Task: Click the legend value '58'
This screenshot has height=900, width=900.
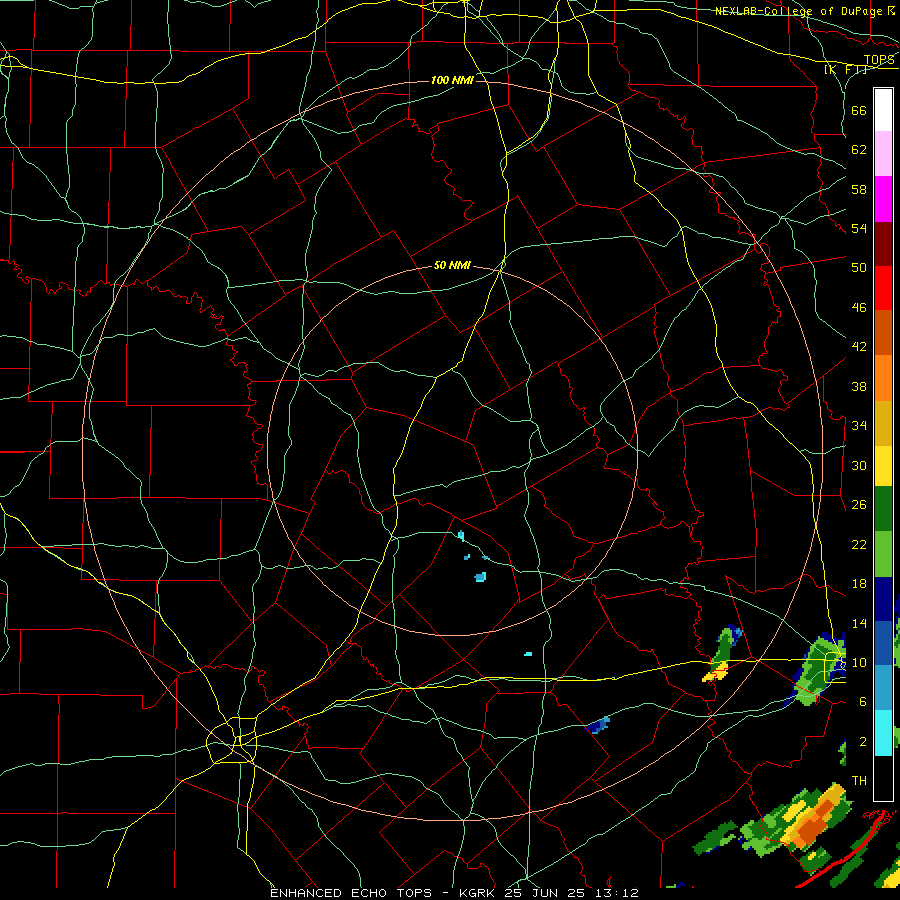Action: [x=859, y=189]
